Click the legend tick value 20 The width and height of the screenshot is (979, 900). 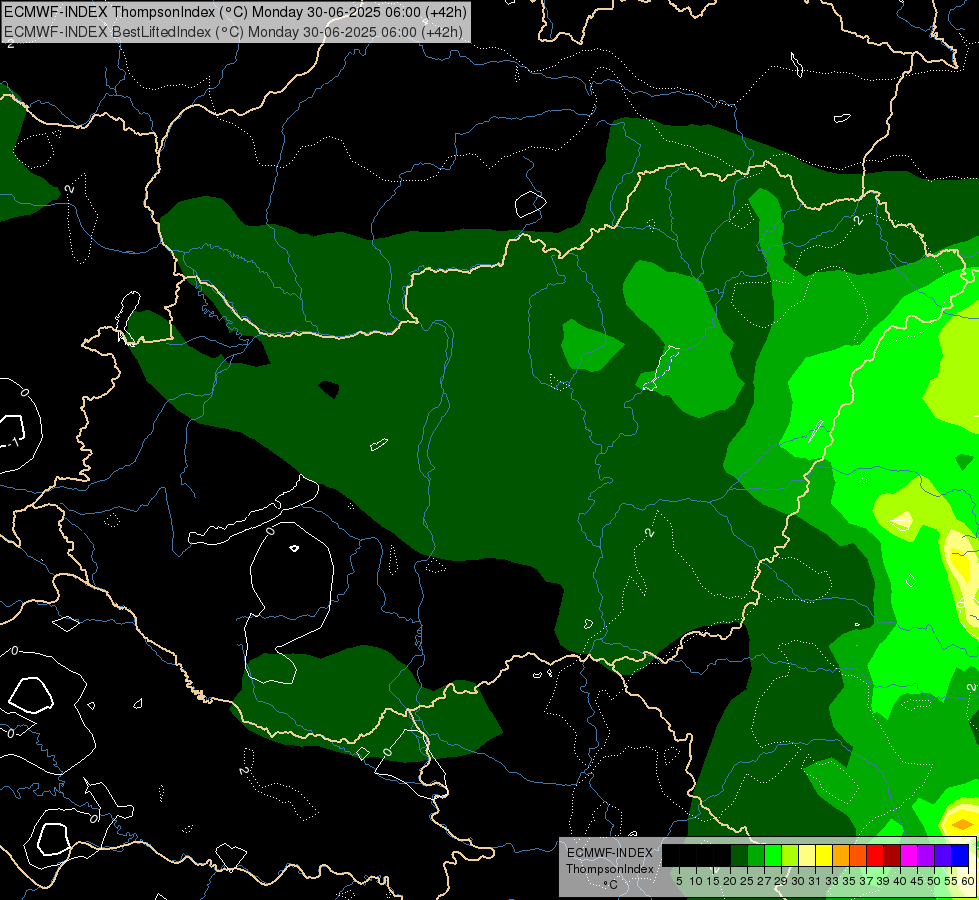click(x=730, y=881)
